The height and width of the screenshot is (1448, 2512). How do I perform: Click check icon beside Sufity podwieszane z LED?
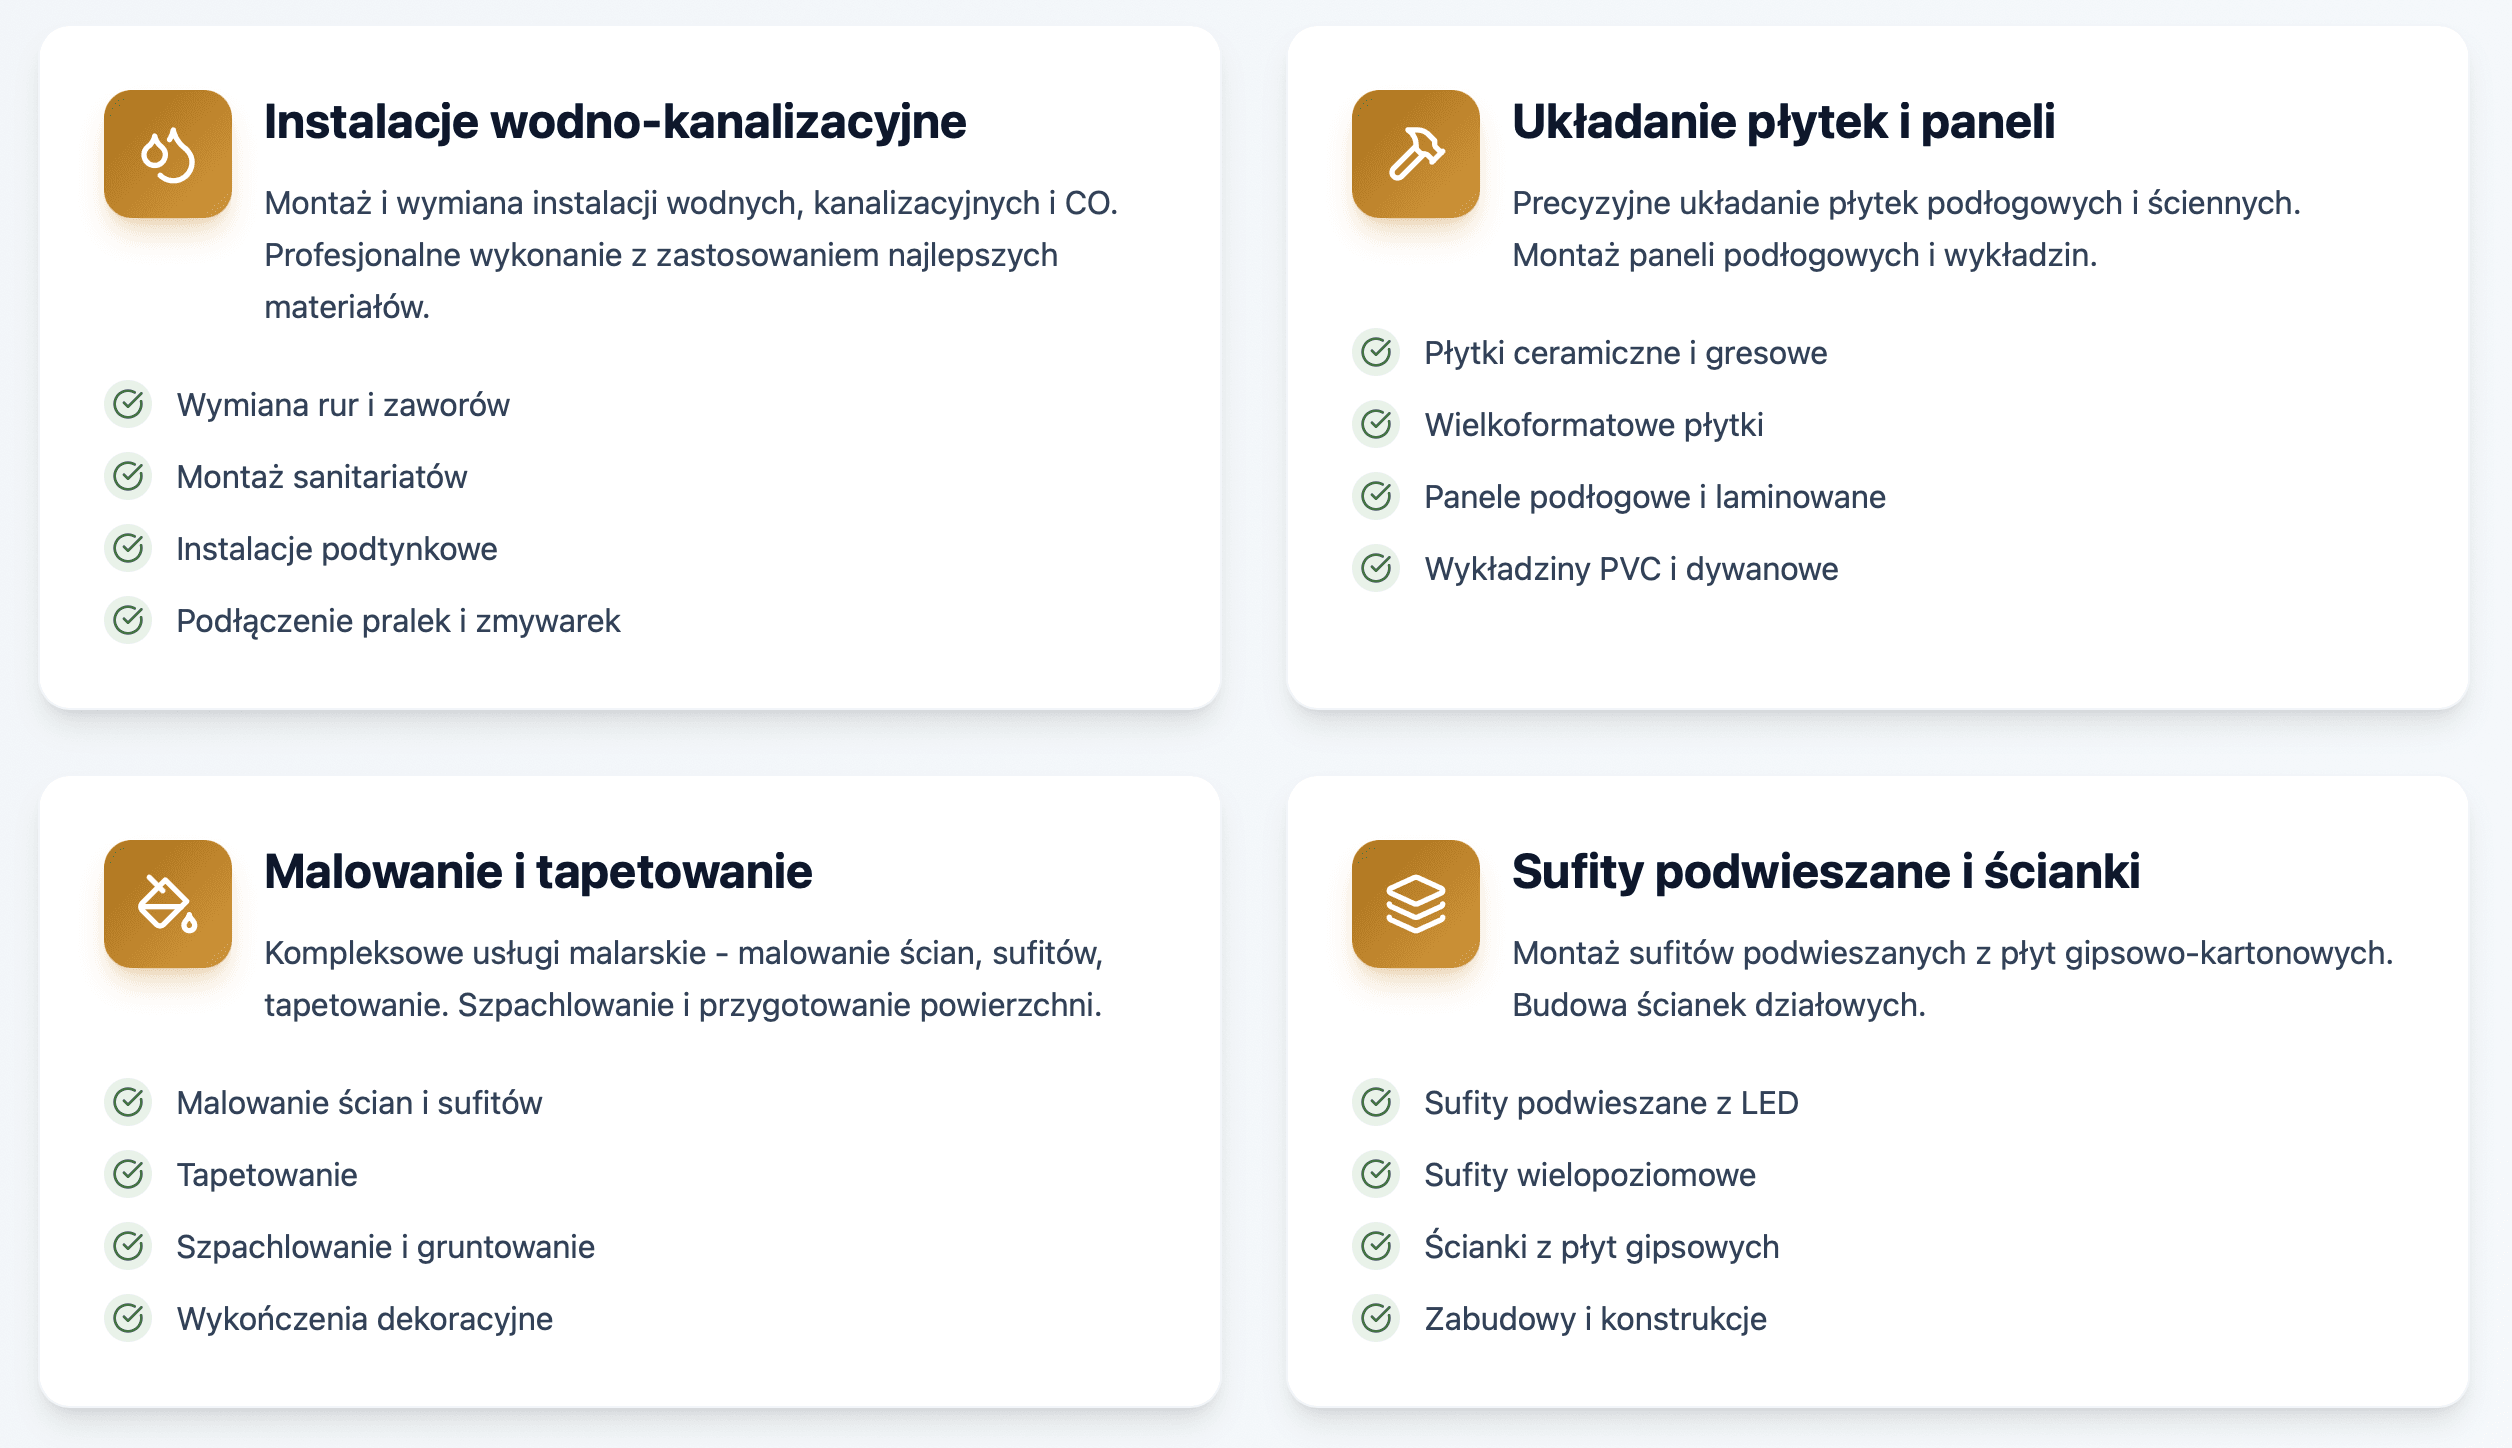(x=1376, y=1102)
